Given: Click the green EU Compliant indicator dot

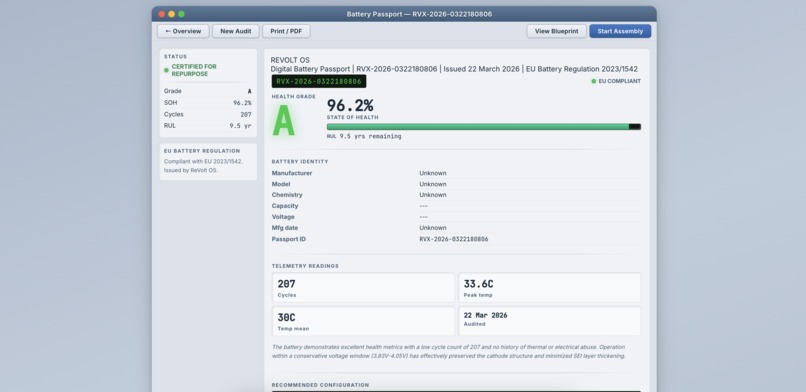Looking at the screenshot, I should [x=594, y=81].
